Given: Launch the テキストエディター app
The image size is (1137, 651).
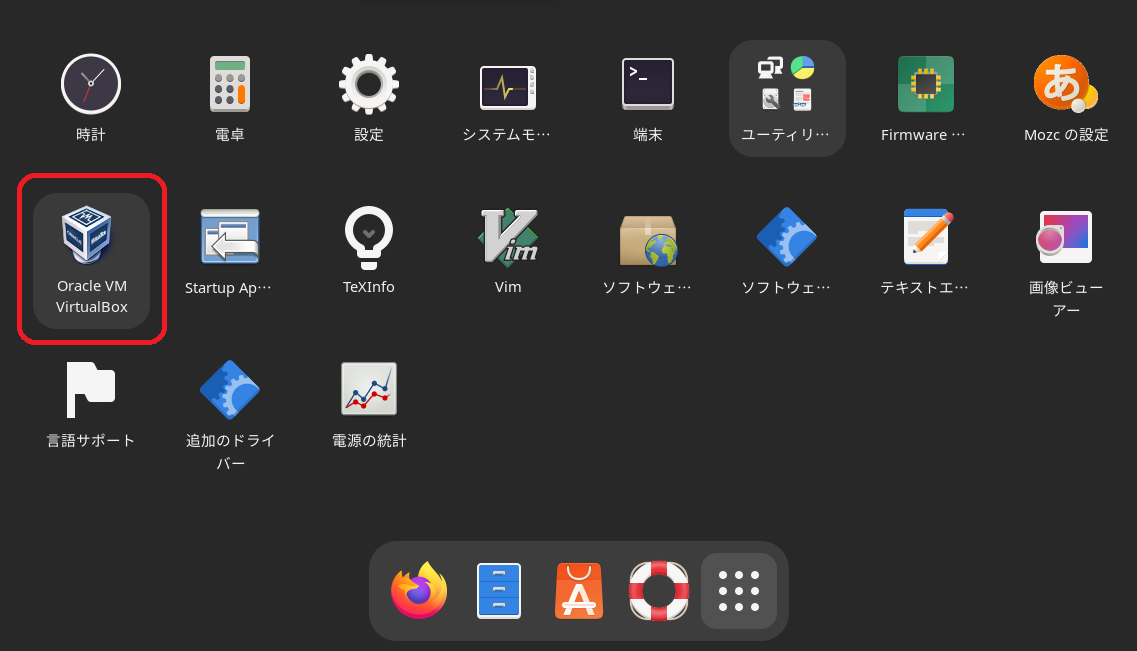Looking at the screenshot, I should tap(926, 236).
